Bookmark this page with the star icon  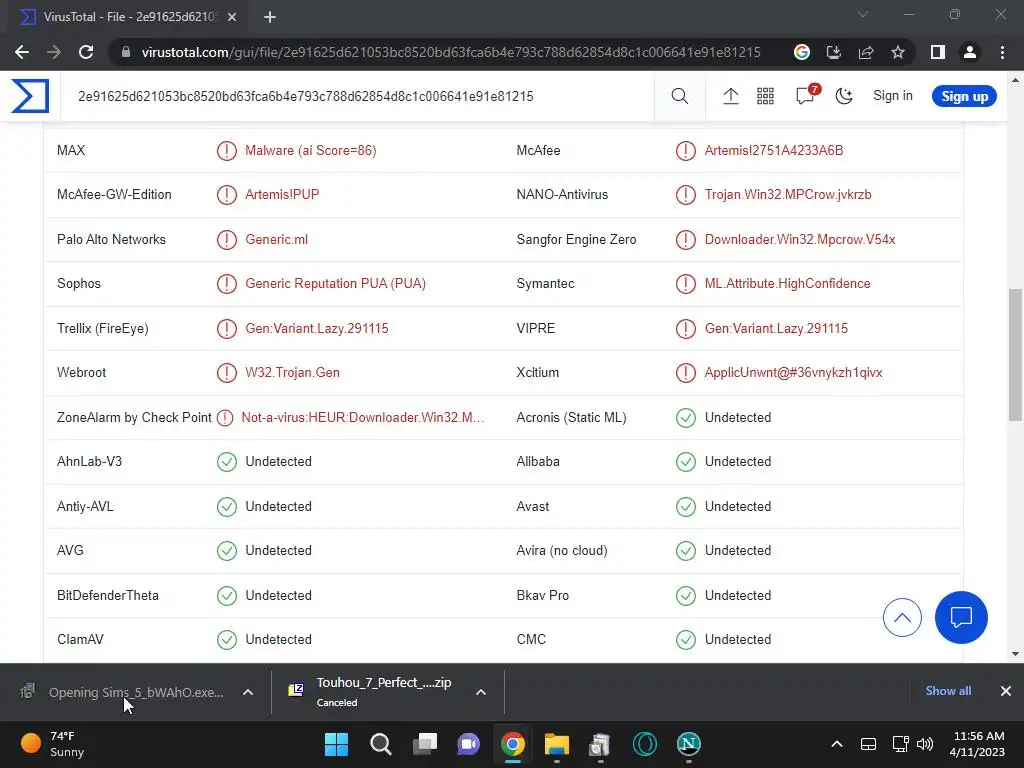[898, 52]
